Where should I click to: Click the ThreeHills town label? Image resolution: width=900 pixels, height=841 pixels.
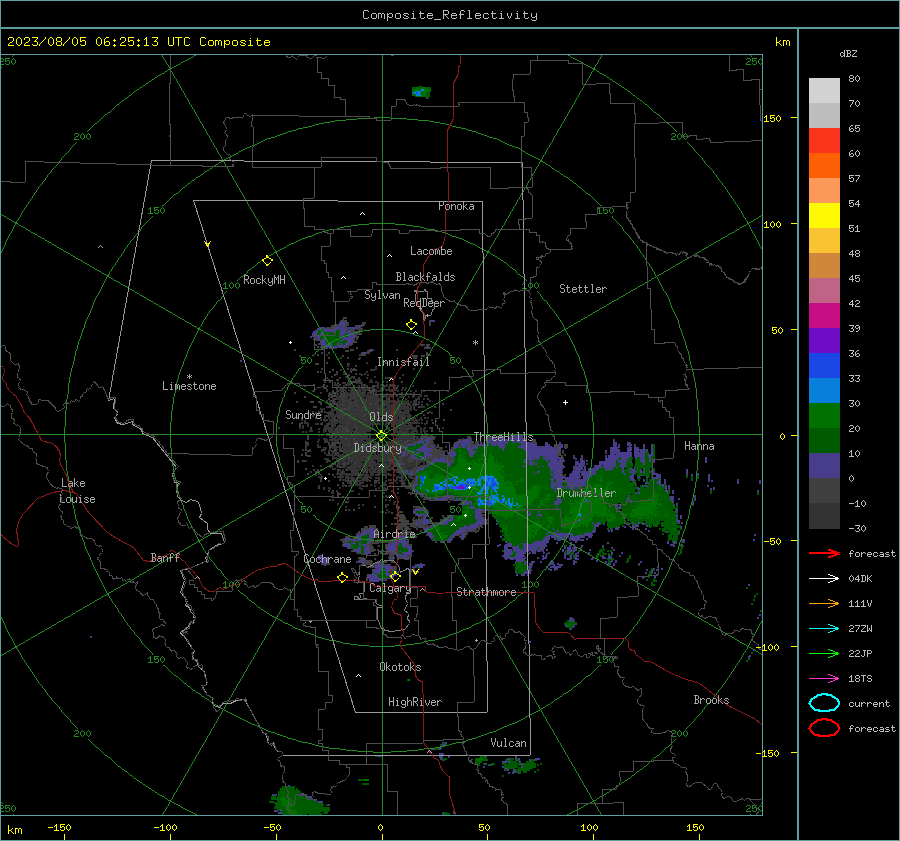coord(503,437)
